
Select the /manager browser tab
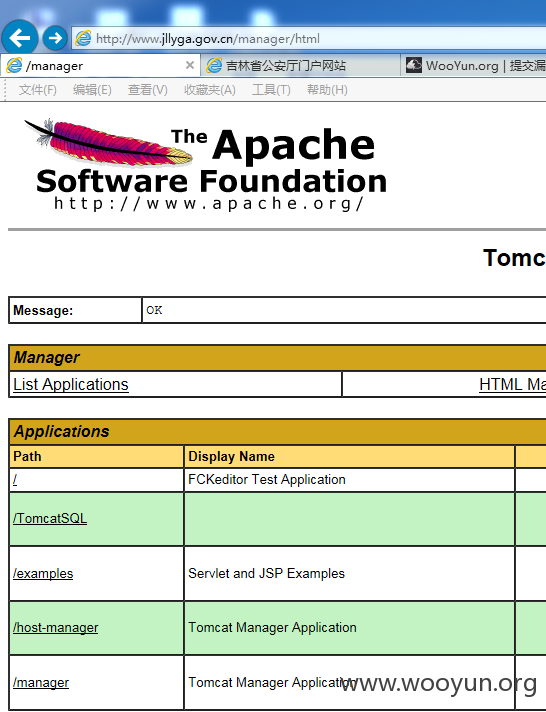(100, 65)
